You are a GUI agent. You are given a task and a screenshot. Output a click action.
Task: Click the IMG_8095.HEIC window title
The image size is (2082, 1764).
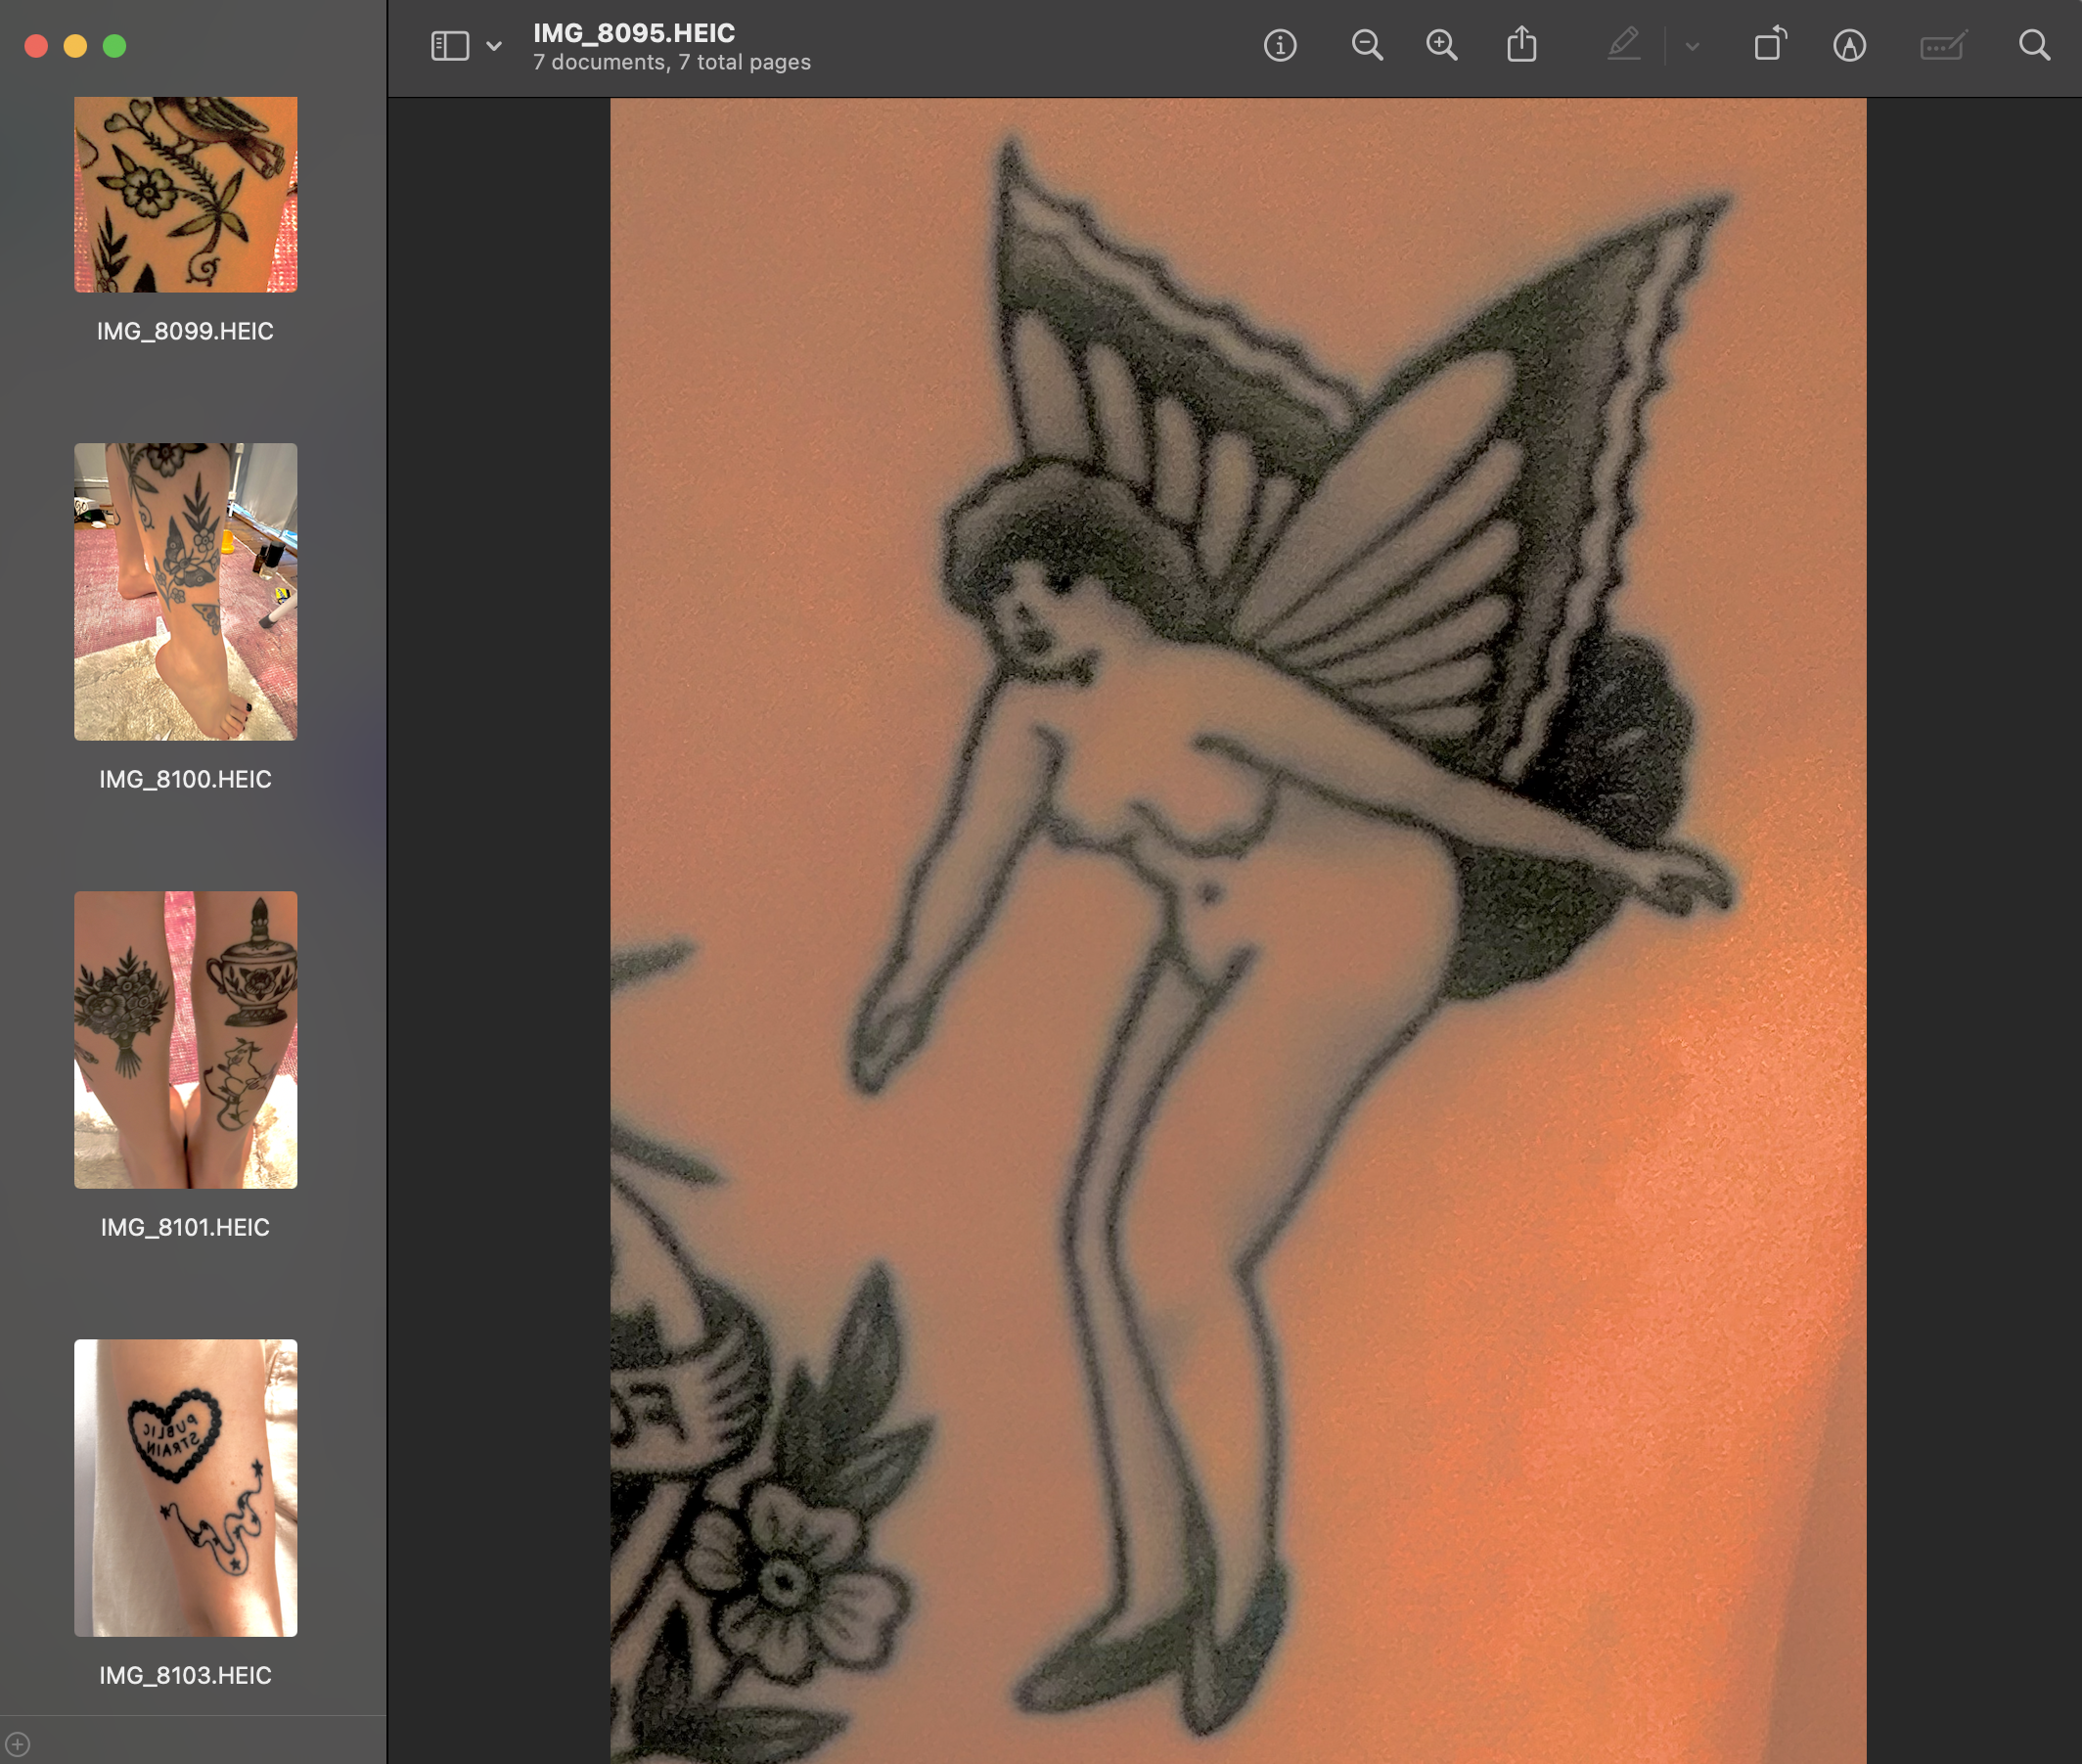(x=634, y=33)
